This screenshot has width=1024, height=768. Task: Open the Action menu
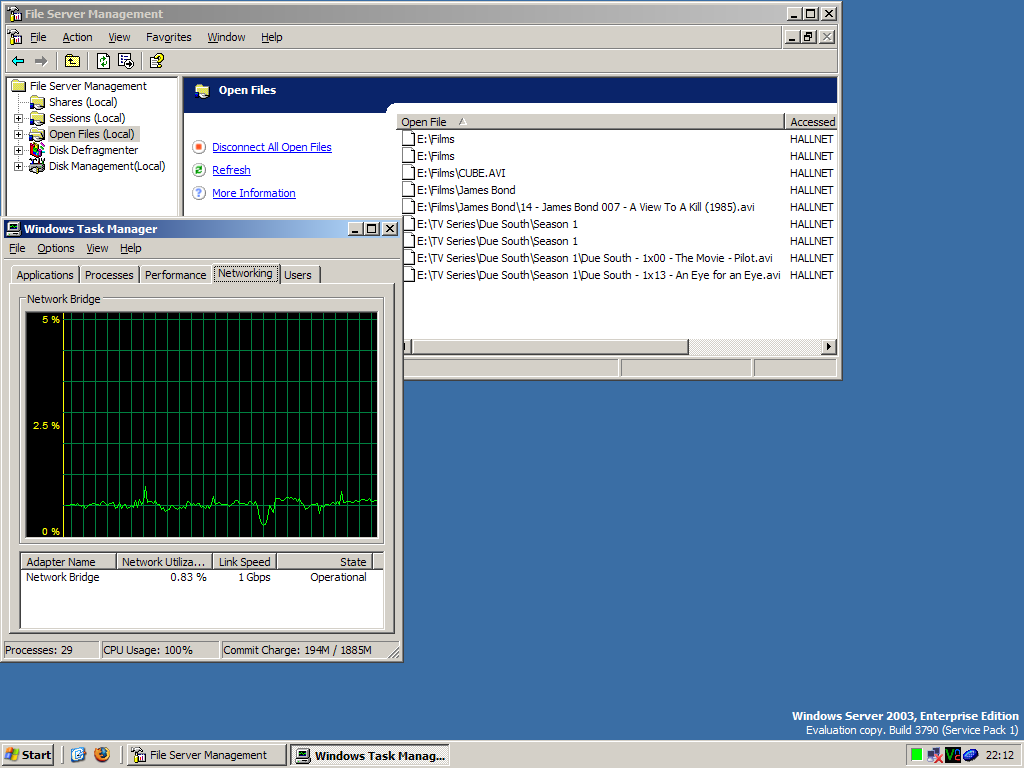(77, 37)
